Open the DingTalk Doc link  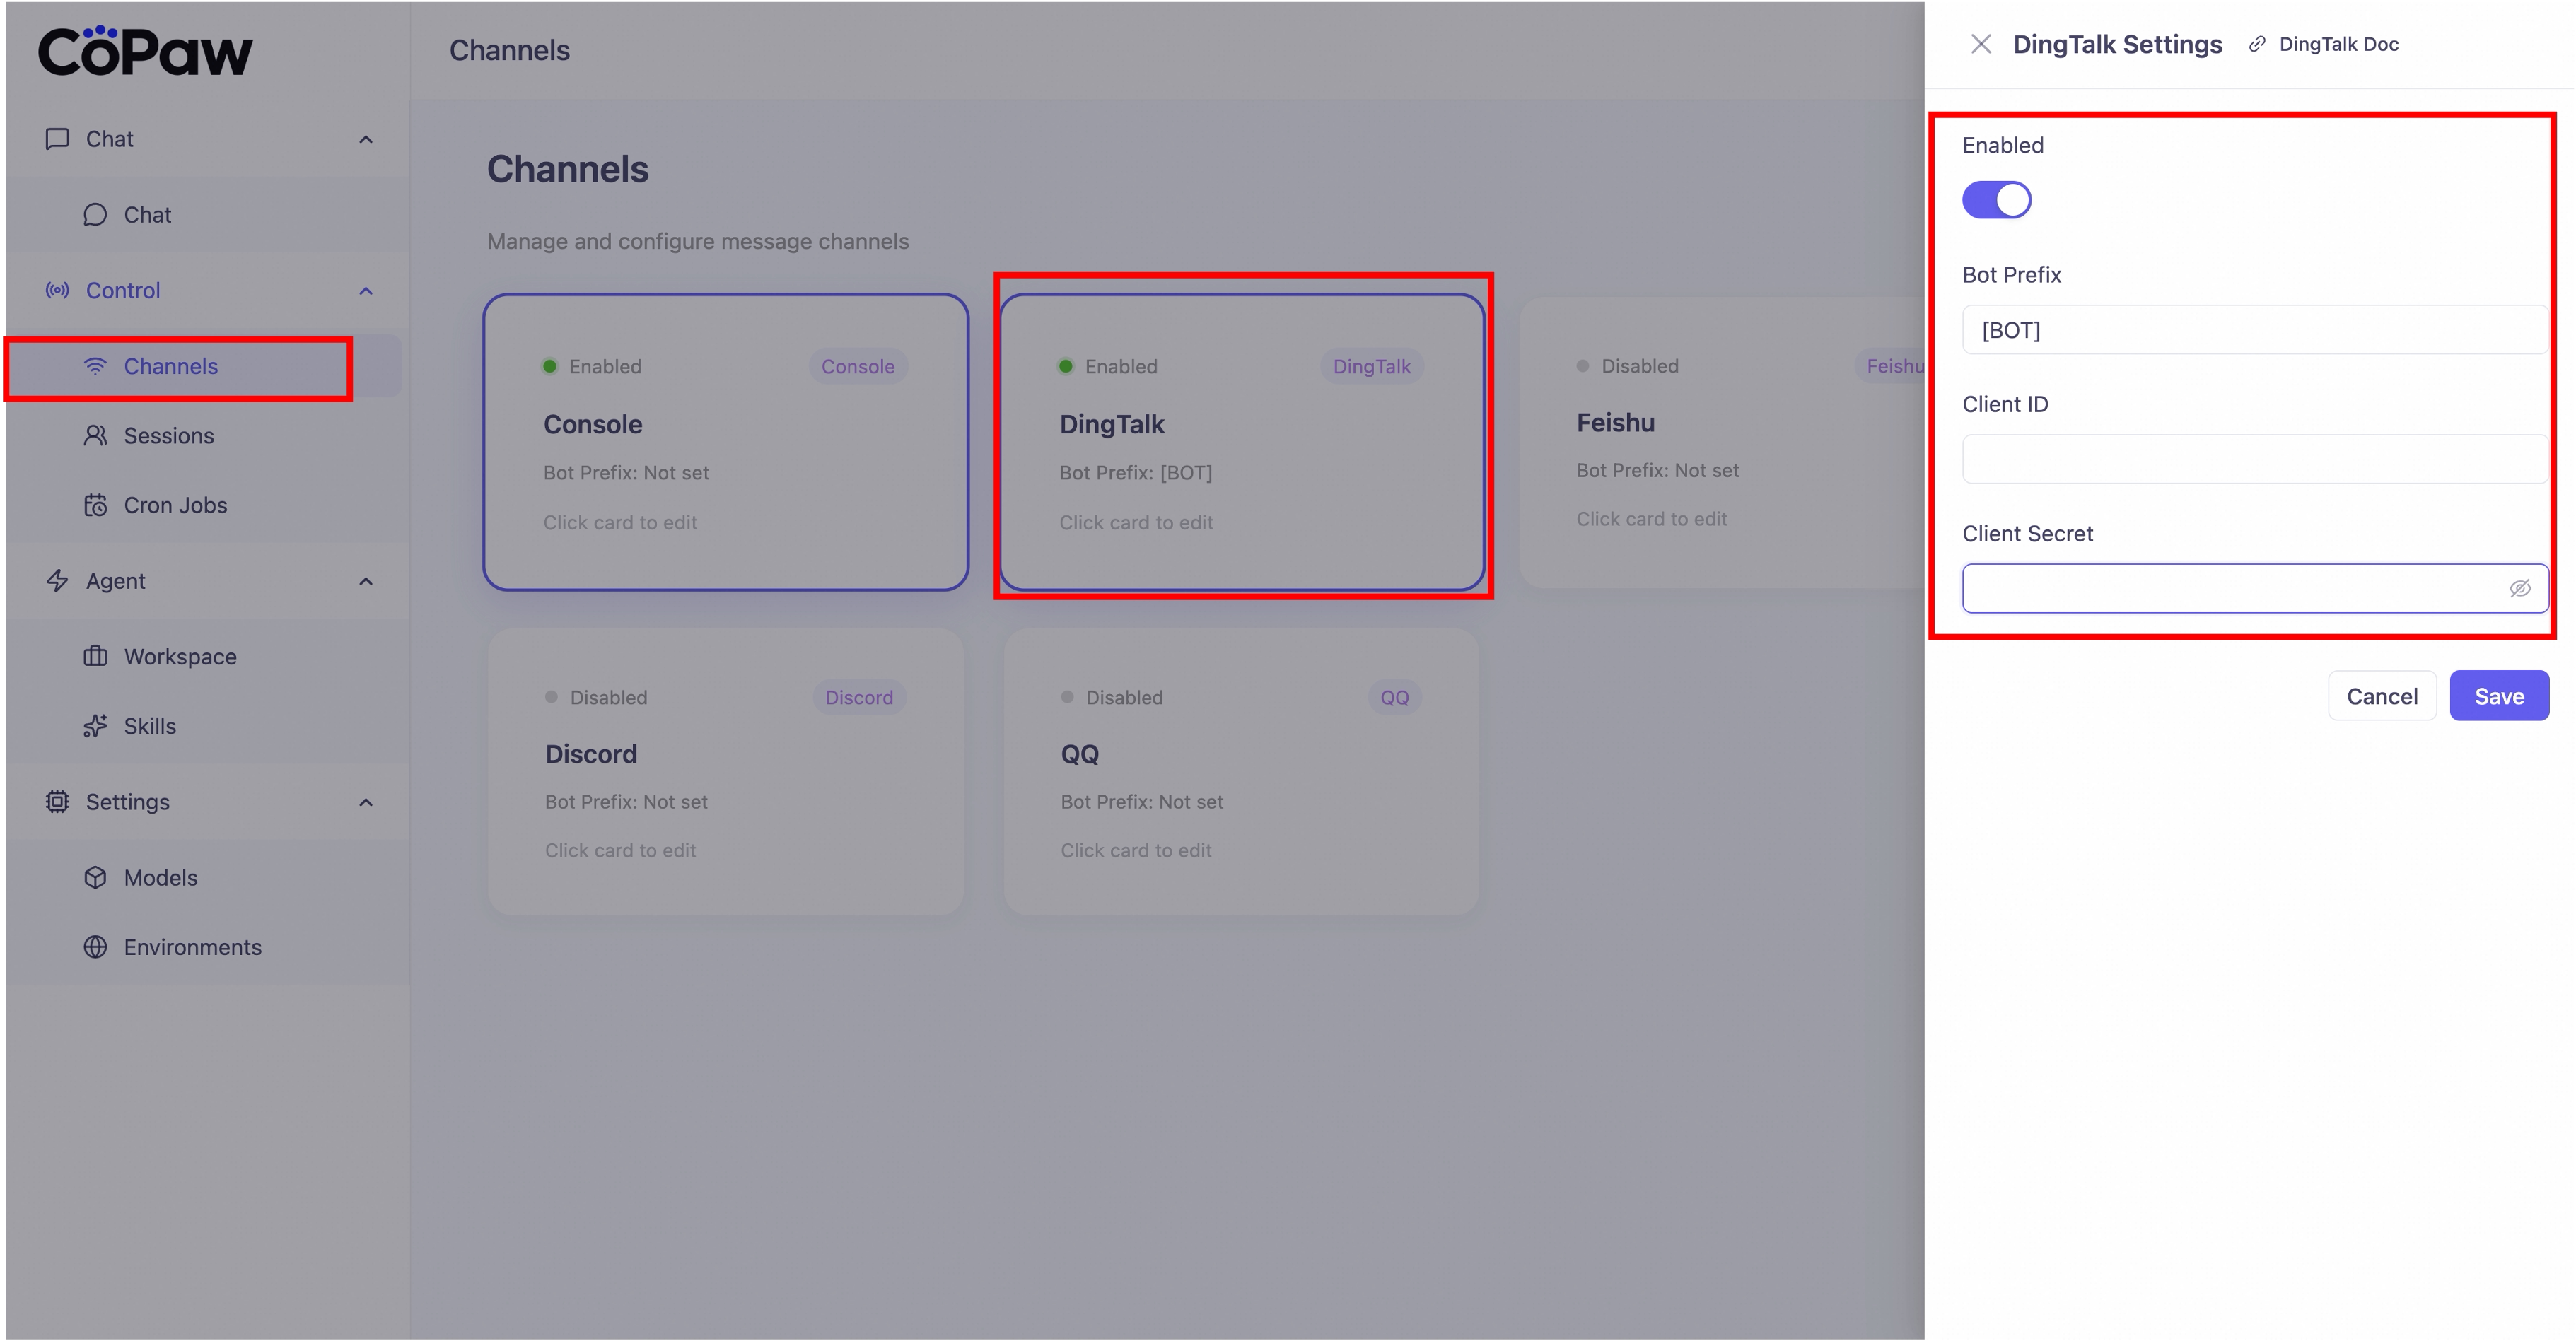2337,44
